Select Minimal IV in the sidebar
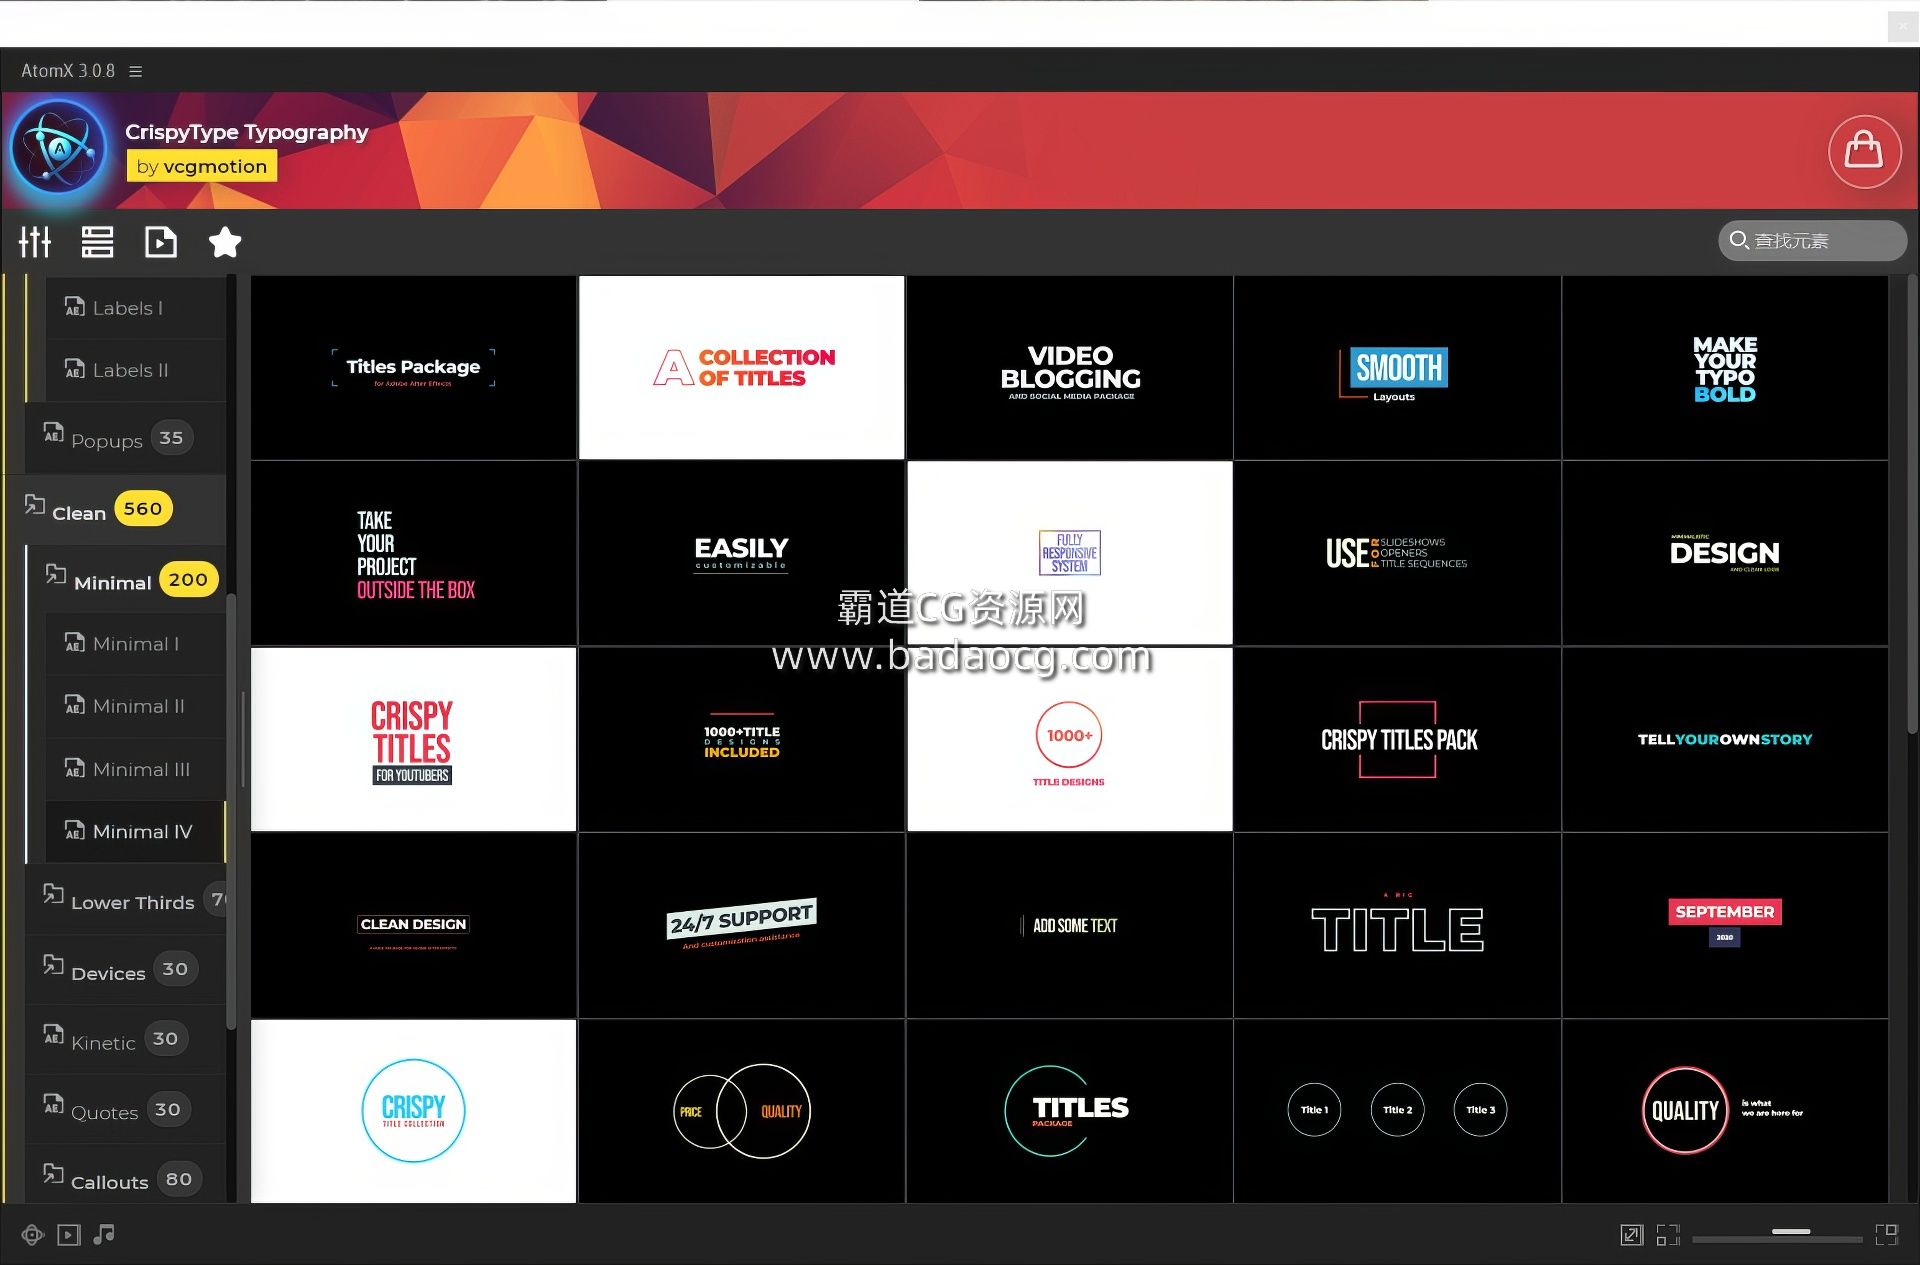1920x1265 pixels. [136, 831]
